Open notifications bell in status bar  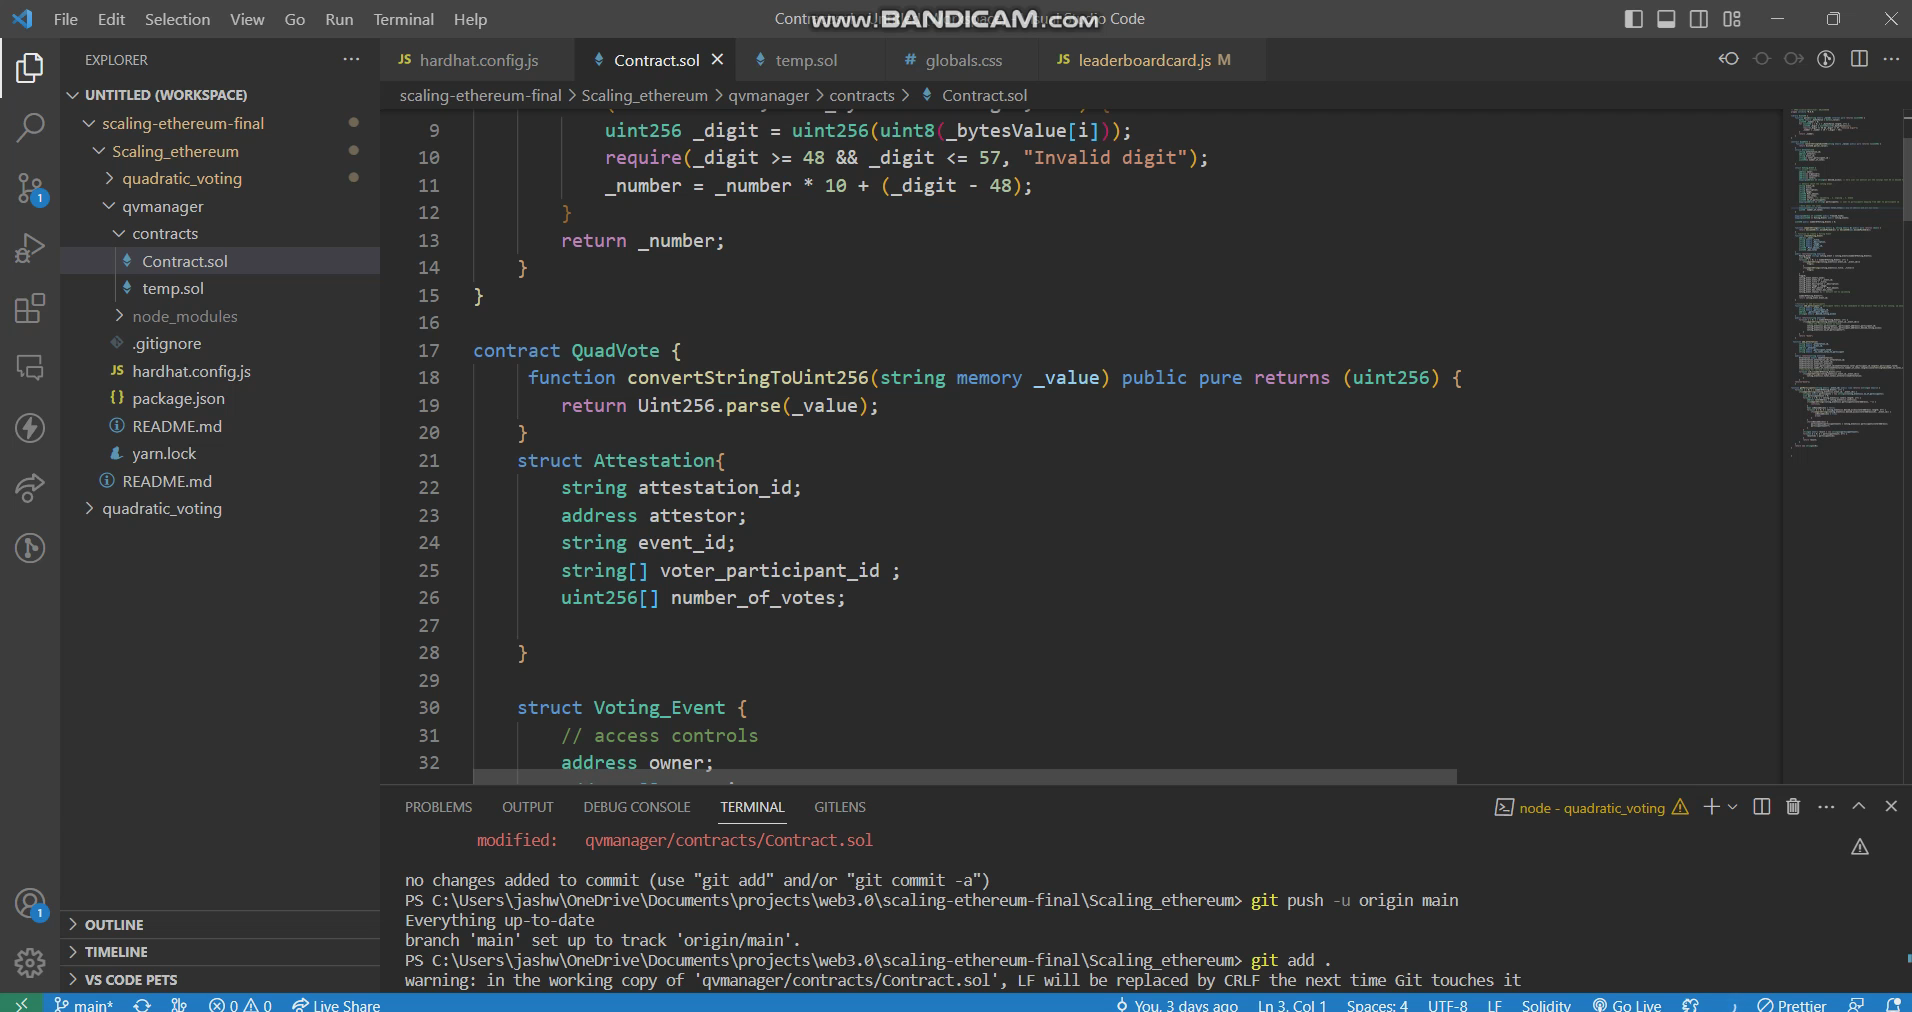click(1893, 1004)
